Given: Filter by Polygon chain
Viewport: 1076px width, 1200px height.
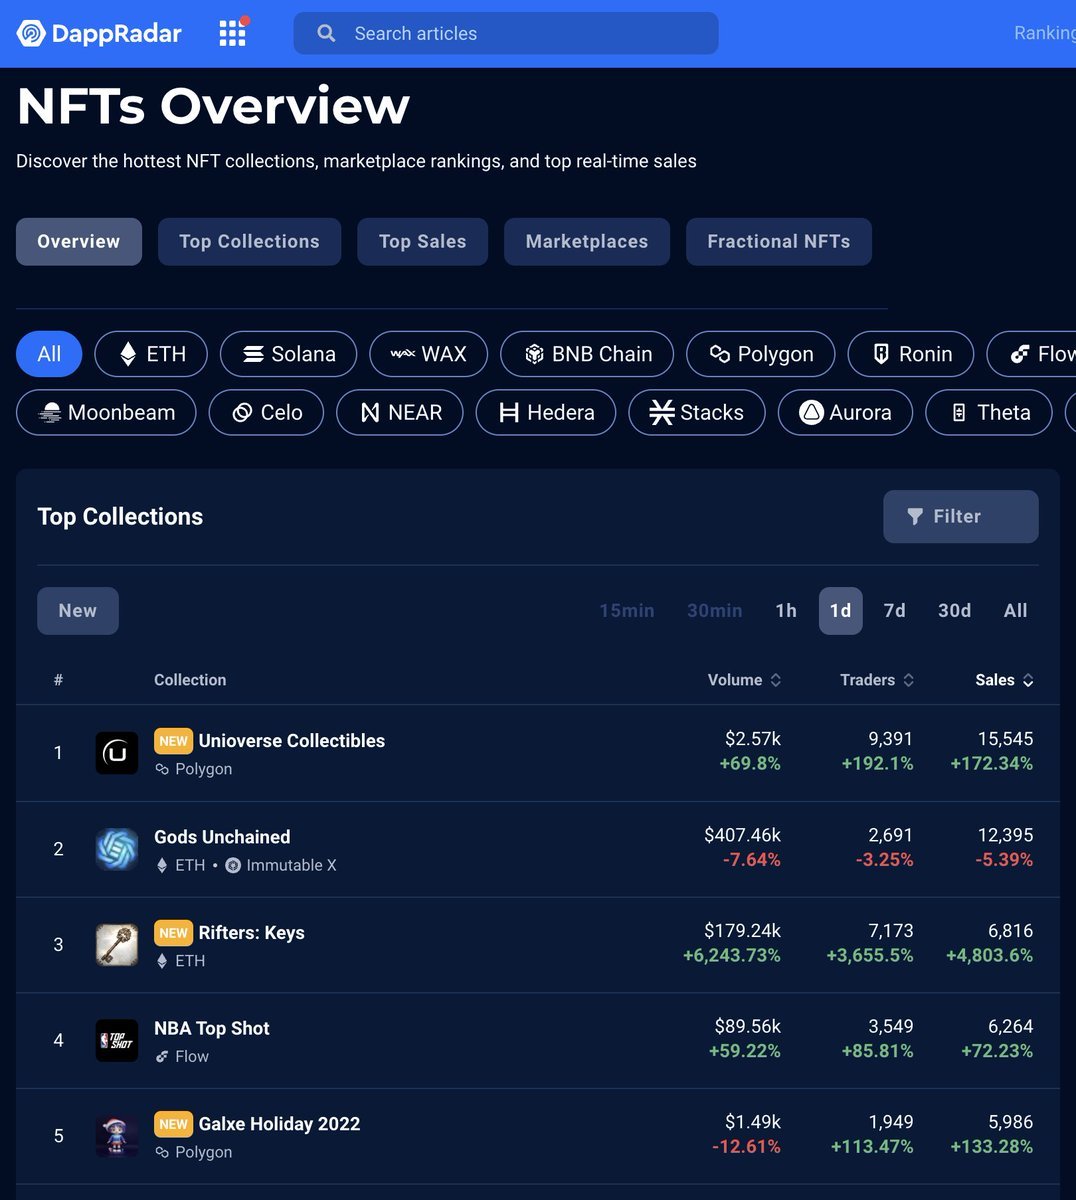Looking at the screenshot, I should pyautogui.click(x=760, y=354).
